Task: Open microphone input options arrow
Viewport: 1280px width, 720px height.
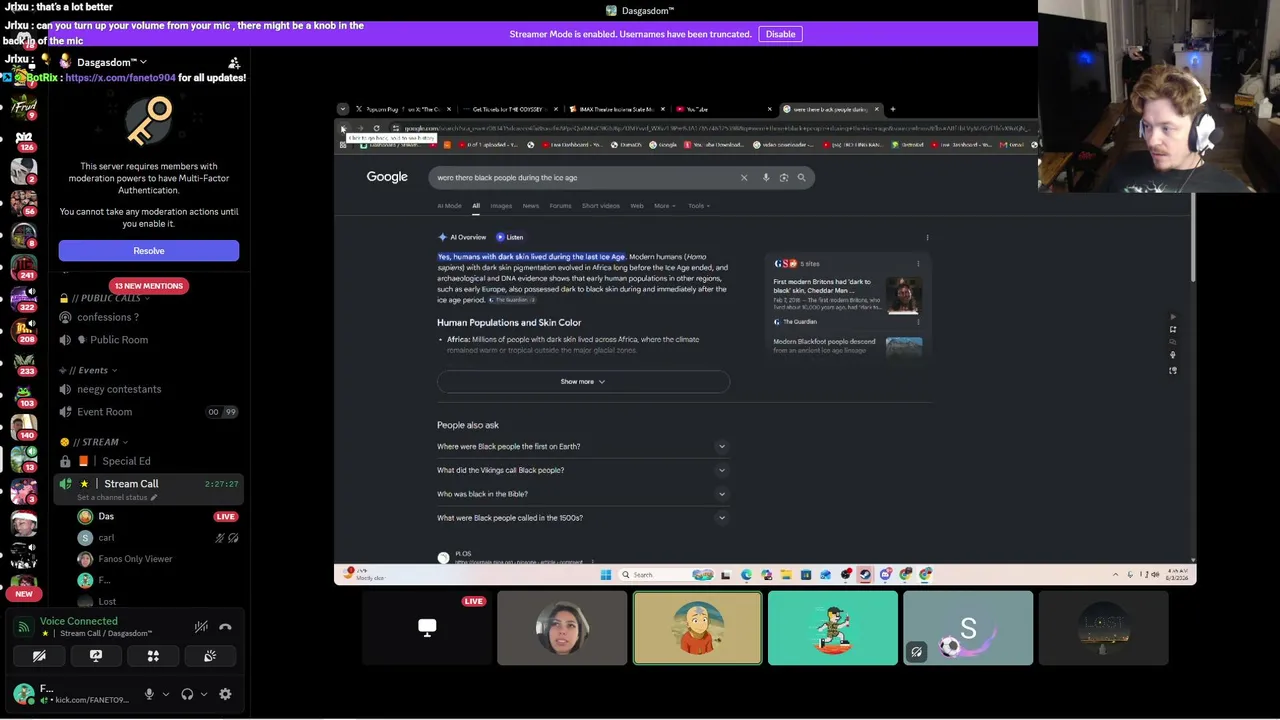Action: [166, 694]
